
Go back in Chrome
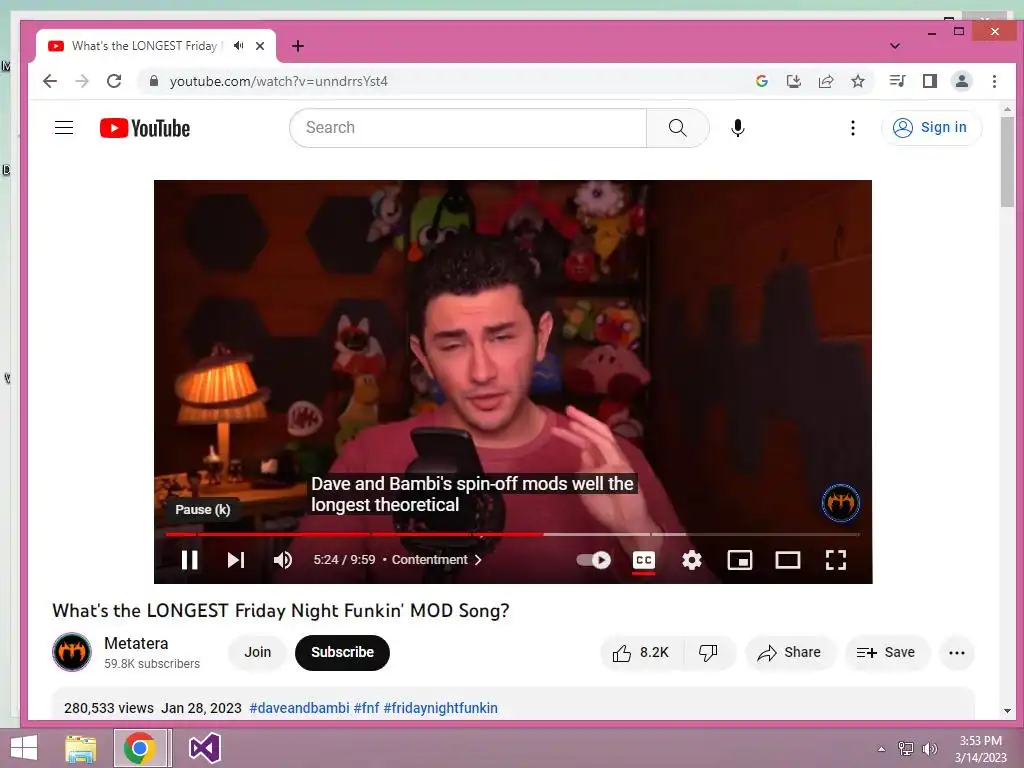pyautogui.click(x=50, y=81)
